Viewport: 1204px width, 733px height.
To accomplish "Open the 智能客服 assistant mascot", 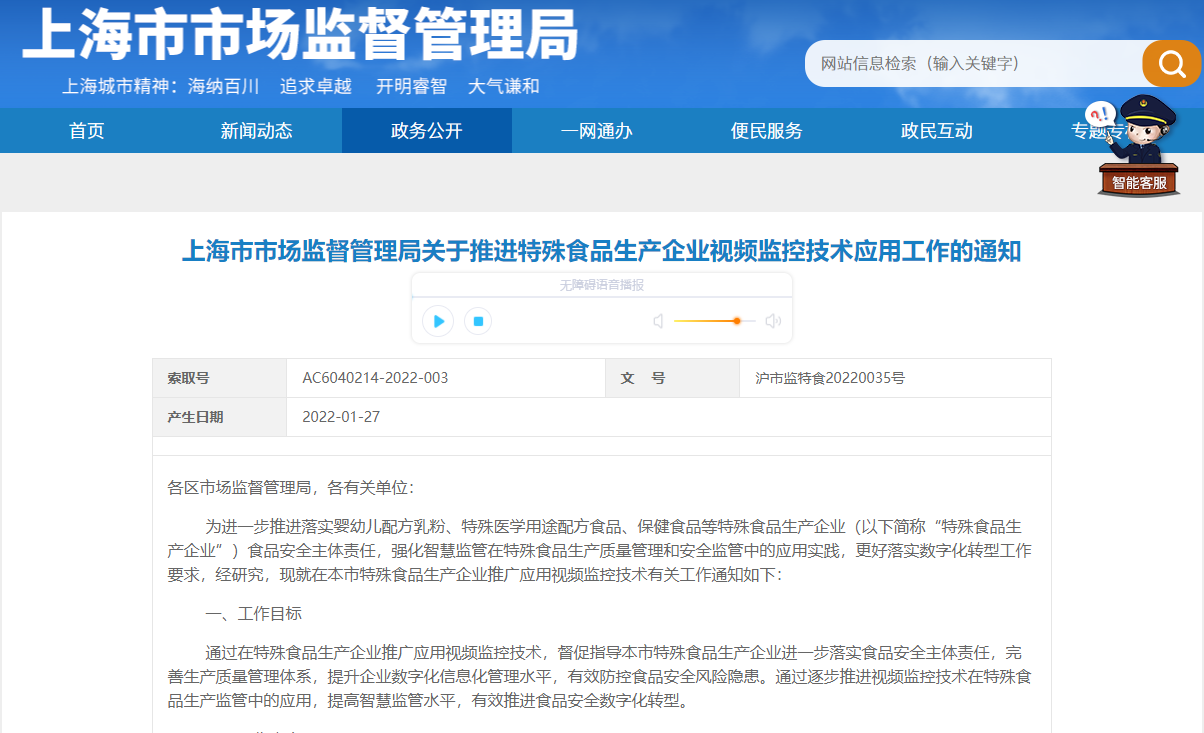I will coord(1138,146).
